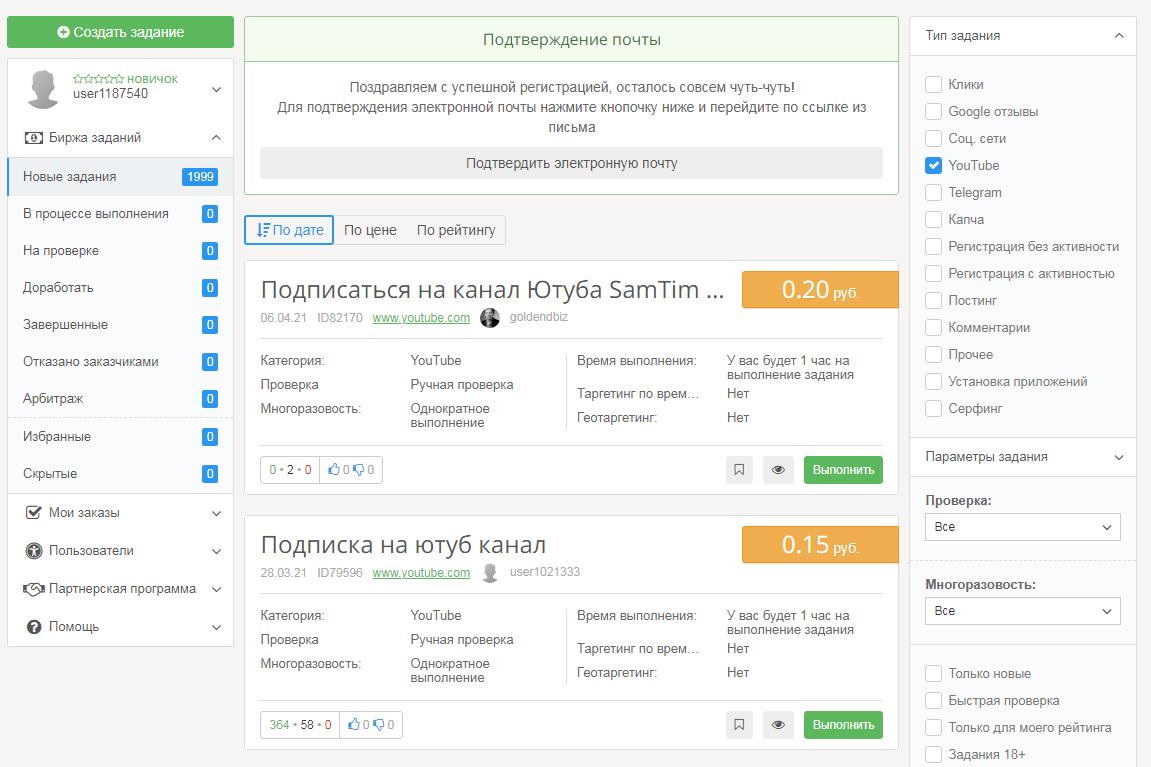Open Скрытые tasks
This screenshot has height=767, width=1151.
click(120, 473)
